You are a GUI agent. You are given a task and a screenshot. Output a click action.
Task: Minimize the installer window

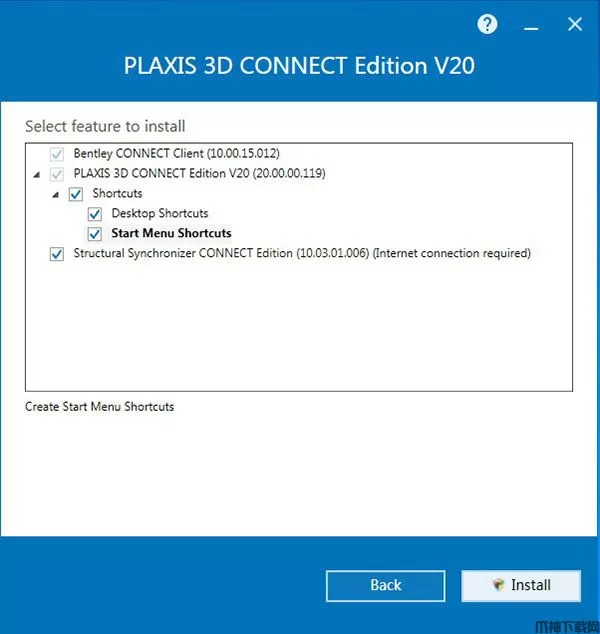[531, 28]
